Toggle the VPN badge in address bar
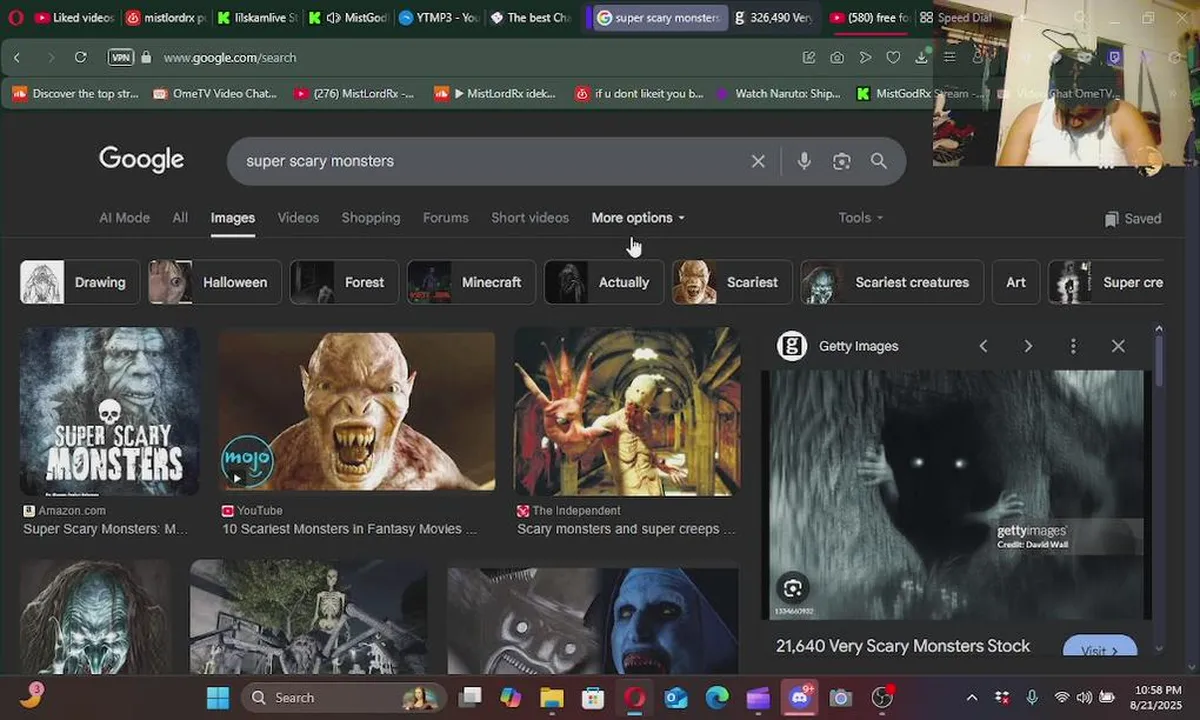Viewport: 1200px width, 720px height. click(120, 58)
